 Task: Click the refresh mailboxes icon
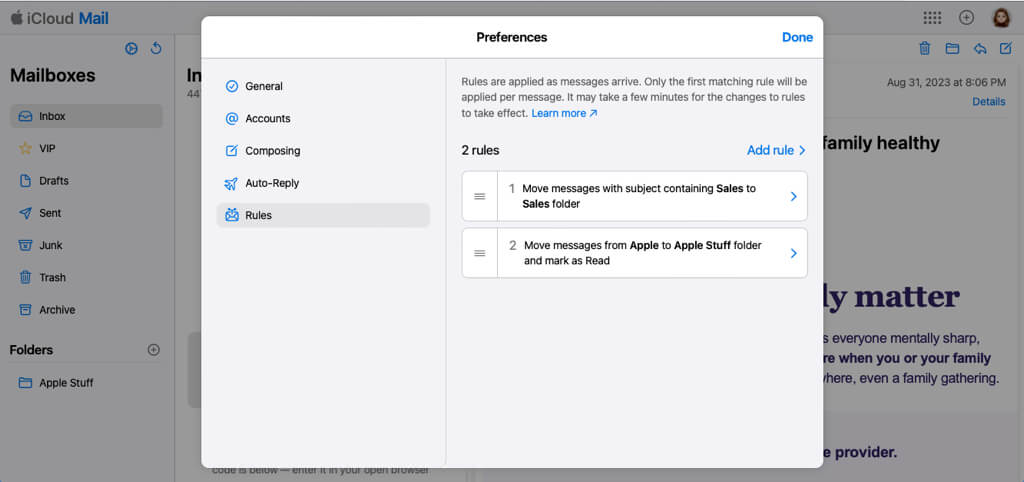tap(156, 48)
